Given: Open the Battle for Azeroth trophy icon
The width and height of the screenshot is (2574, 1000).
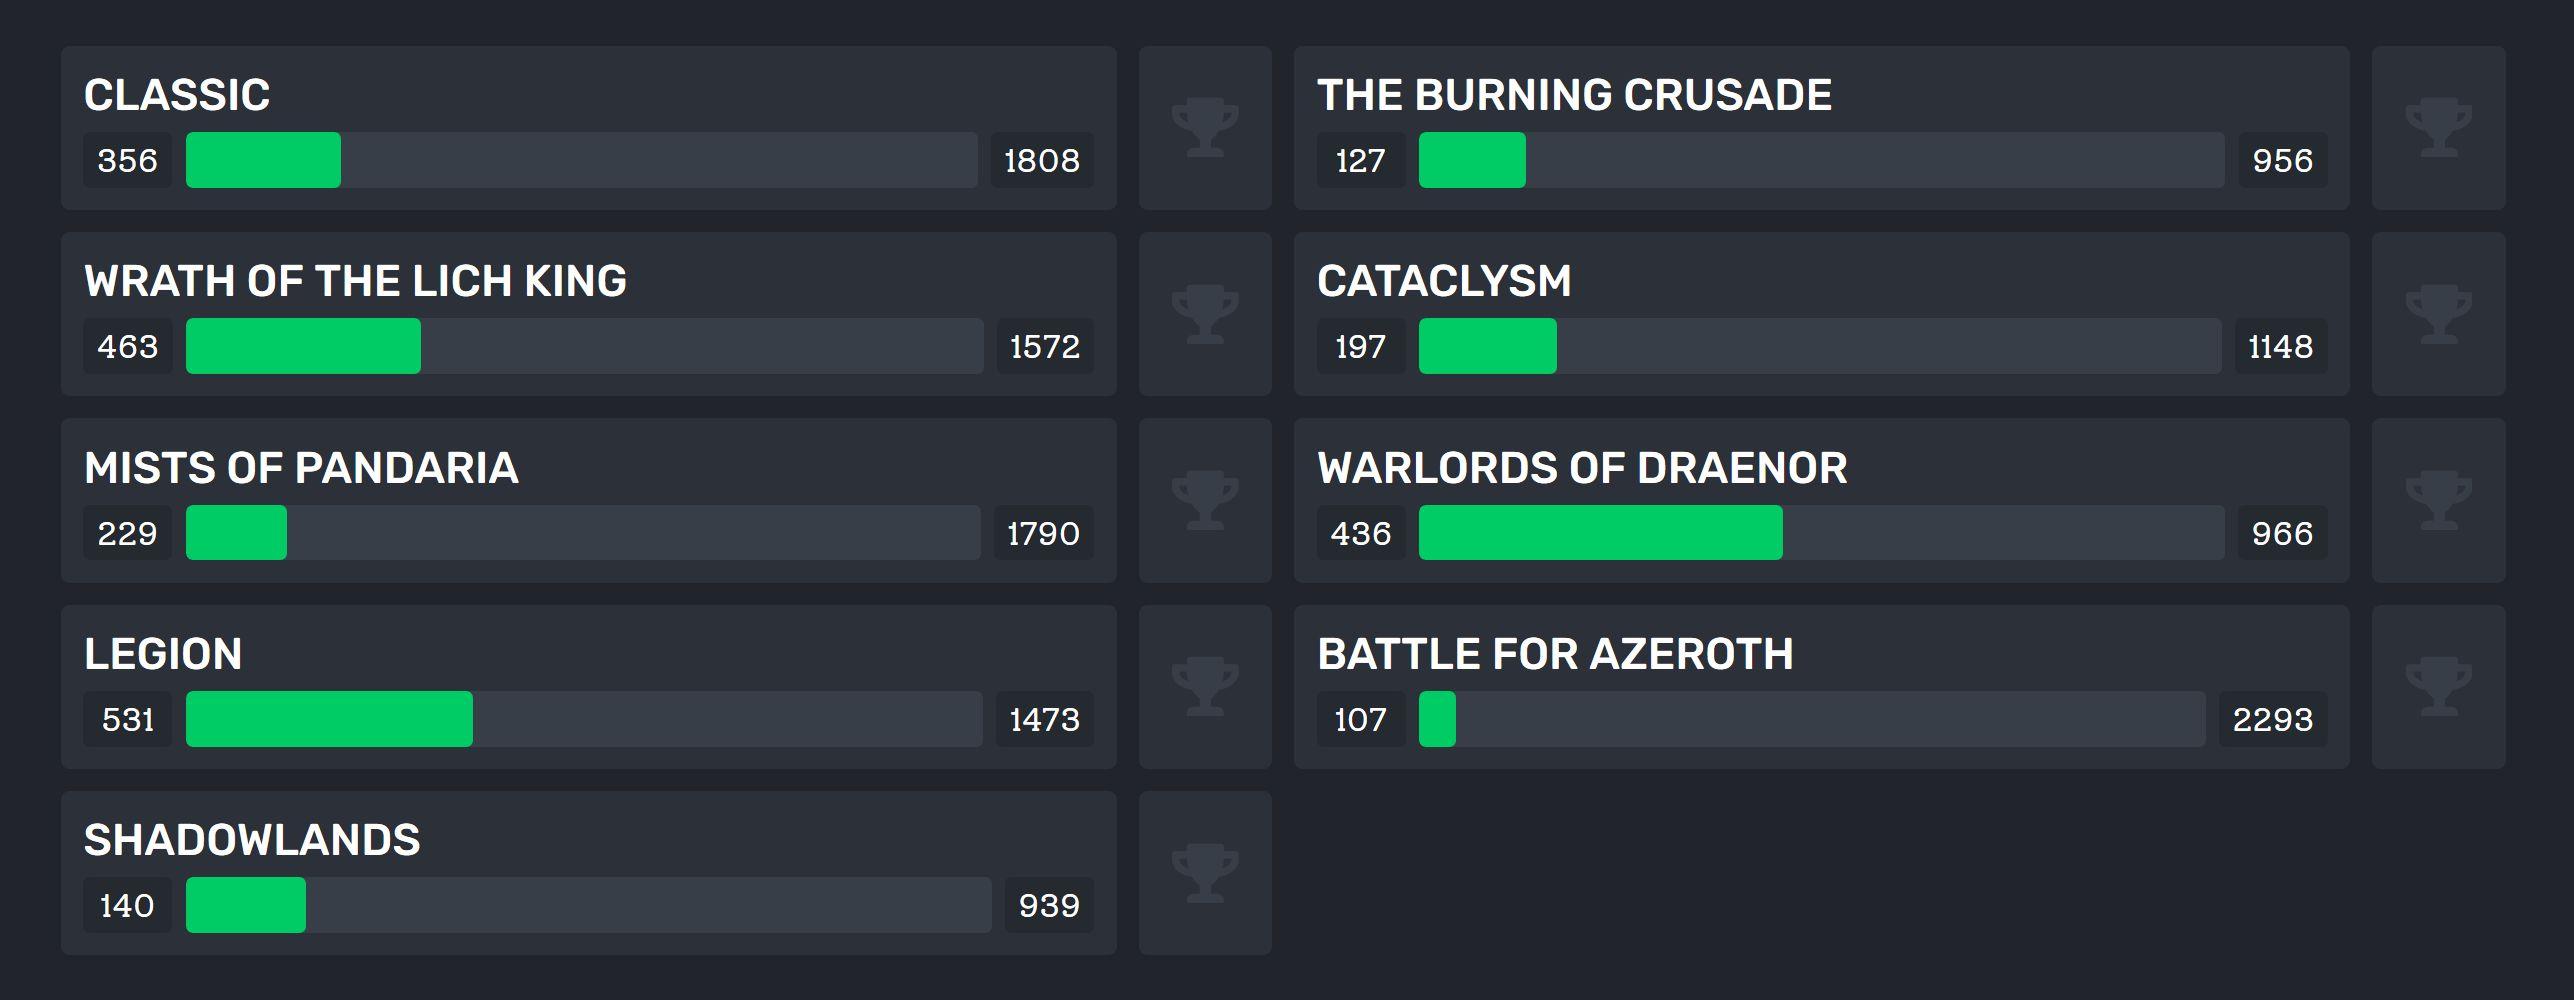Looking at the screenshot, I should click(x=2438, y=687).
